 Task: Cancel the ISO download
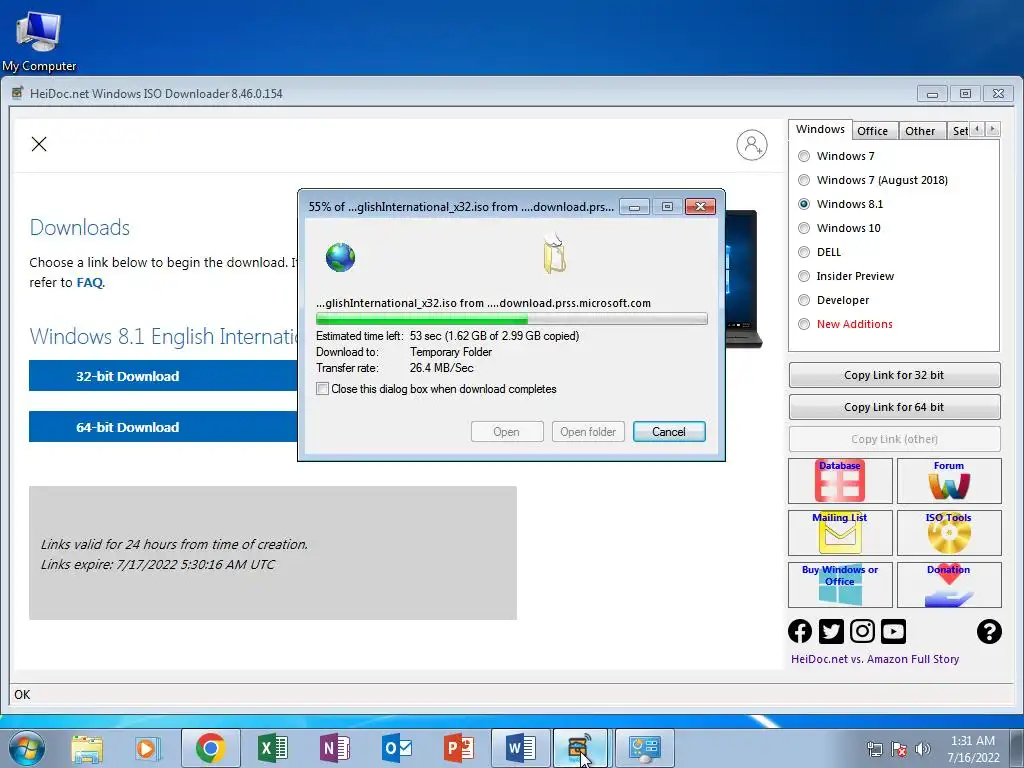(669, 432)
